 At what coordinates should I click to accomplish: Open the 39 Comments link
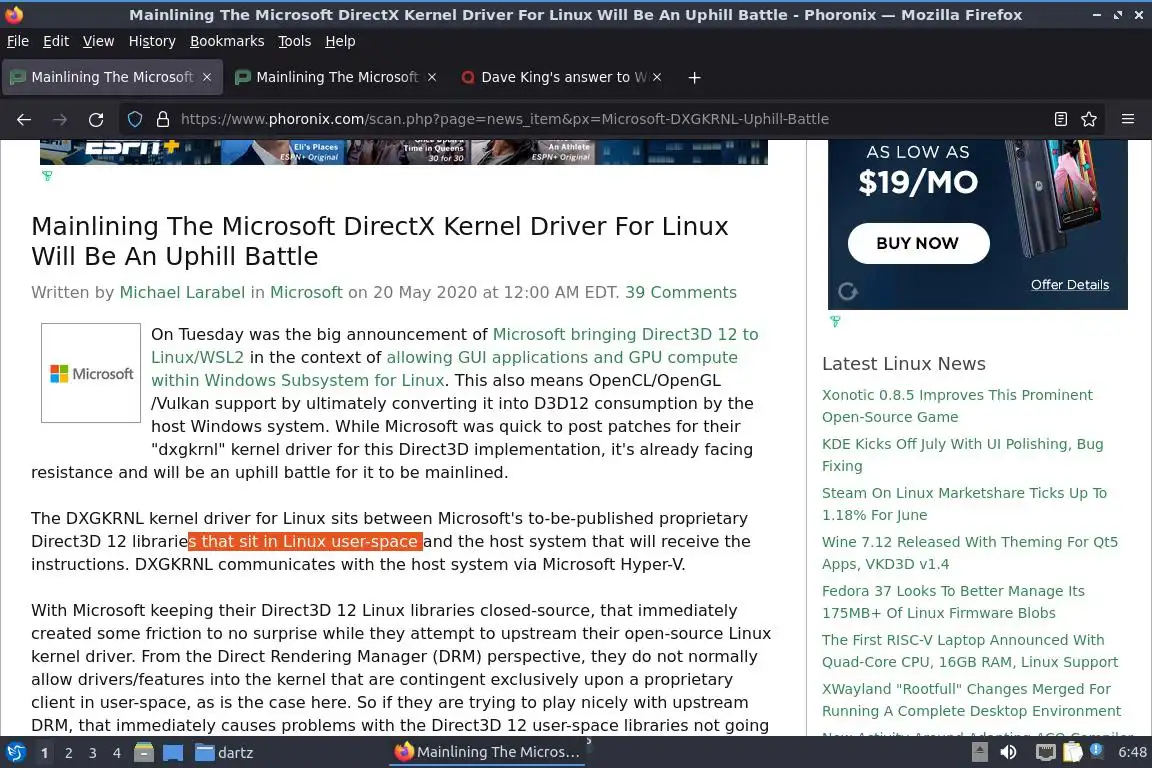681,293
